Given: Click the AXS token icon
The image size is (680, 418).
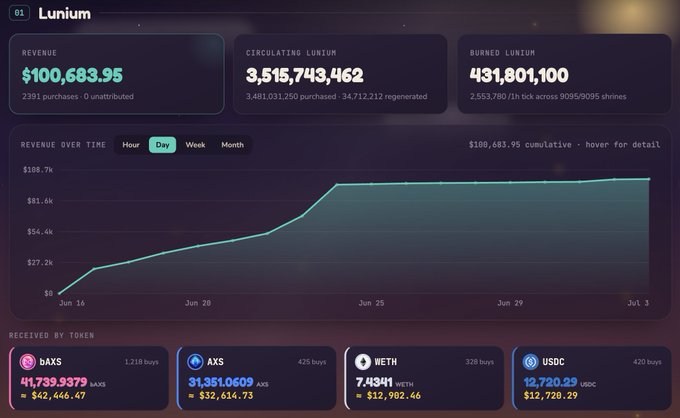Looking at the screenshot, I should [195, 361].
